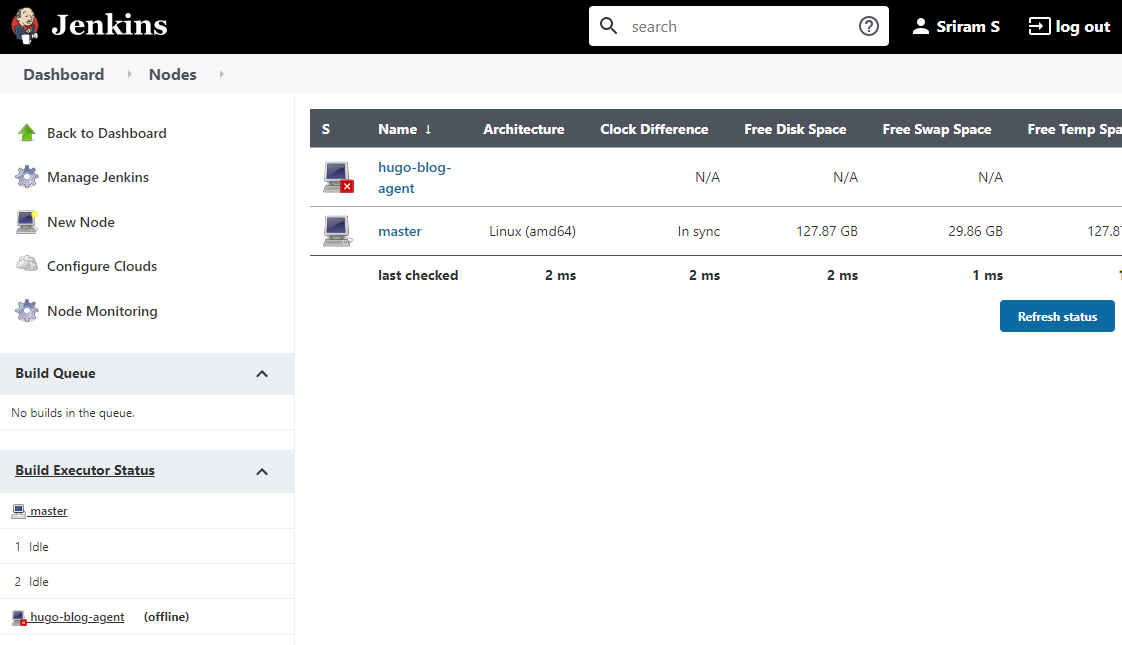Click the last checked row label
This screenshot has height=645, width=1122.
(418, 275)
